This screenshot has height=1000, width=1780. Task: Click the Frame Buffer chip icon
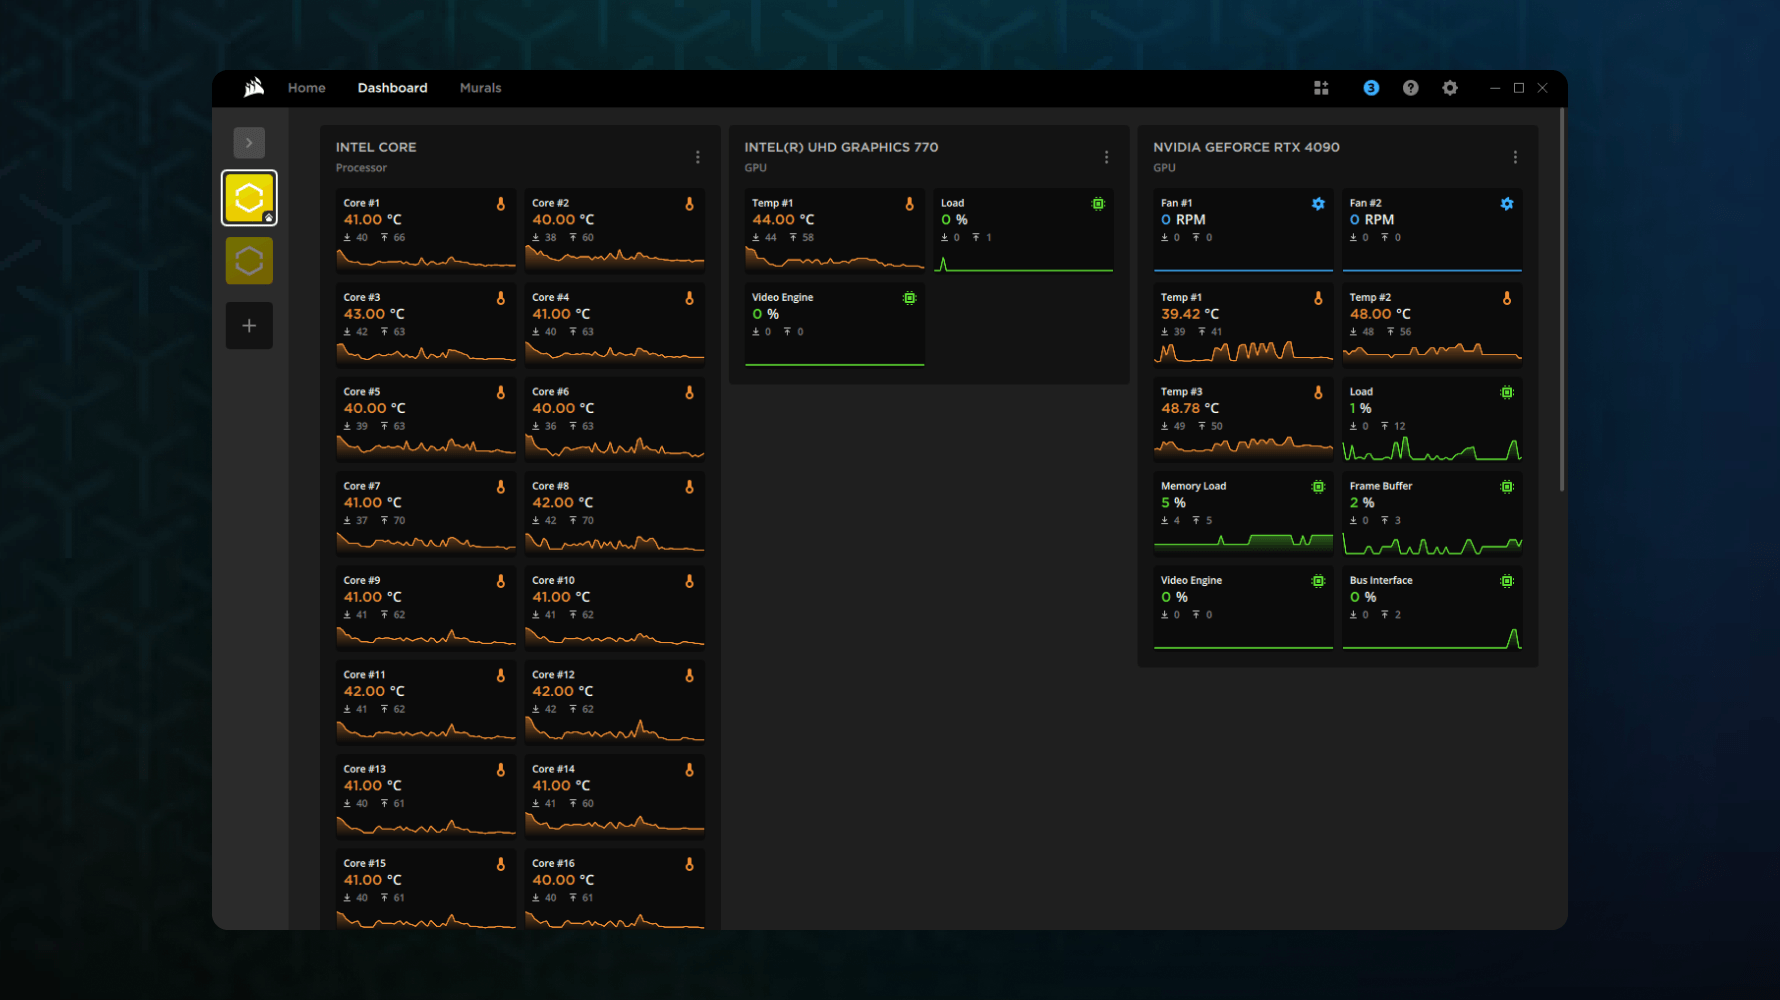click(1507, 487)
